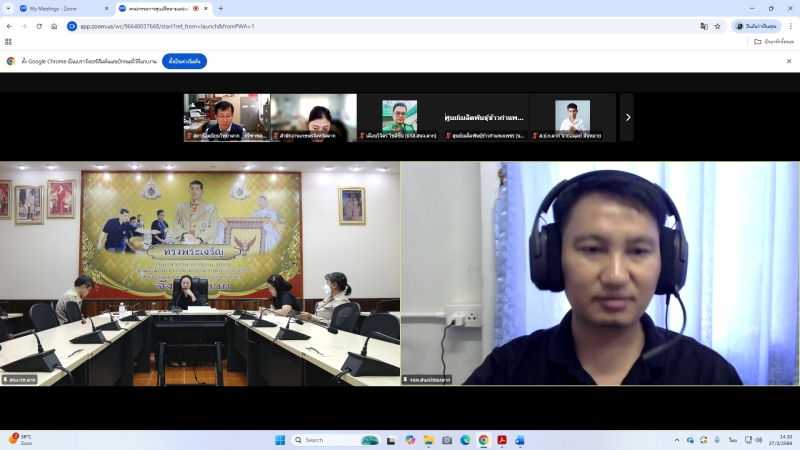This screenshot has height=450, width=800.
Task: Click the Chrome profile button
Action: point(756,26)
